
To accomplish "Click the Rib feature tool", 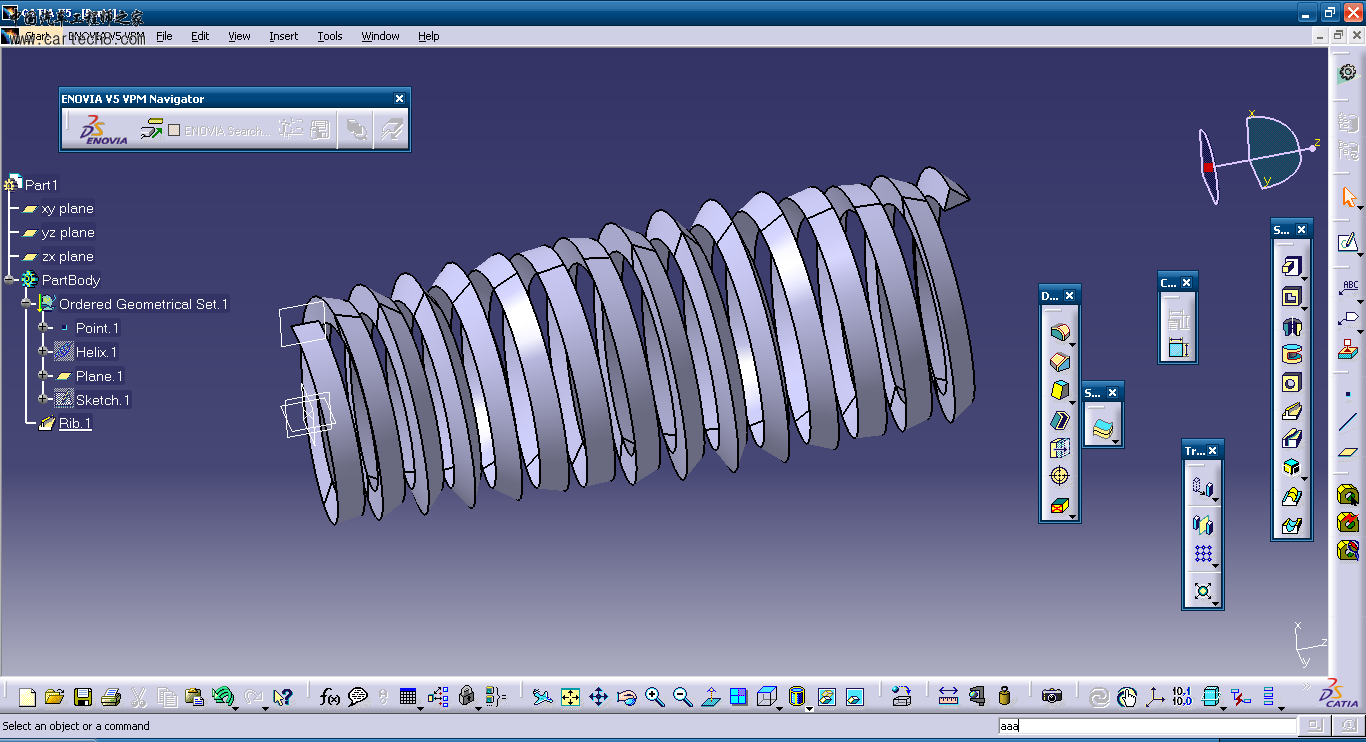I will 1291,411.
